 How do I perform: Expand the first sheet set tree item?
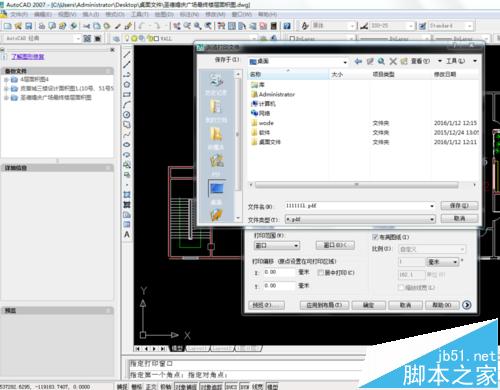tap(6, 80)
